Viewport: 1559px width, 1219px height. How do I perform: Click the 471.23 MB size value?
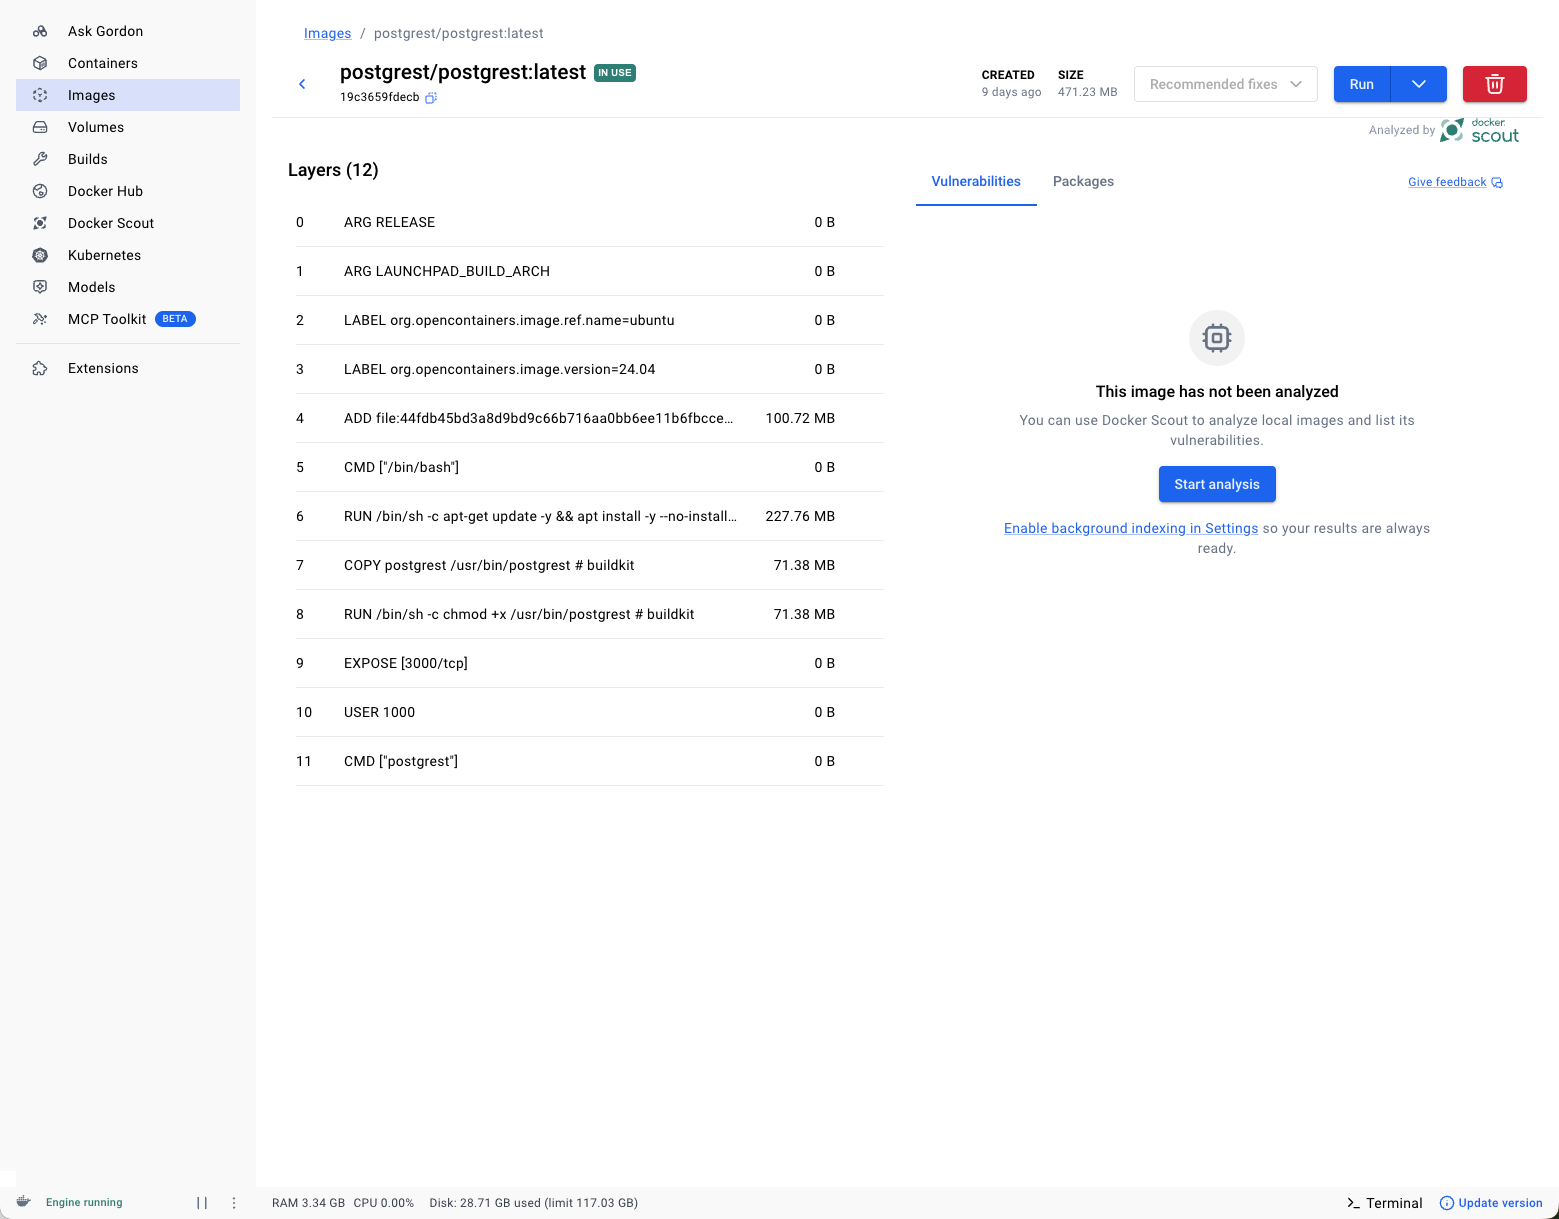pos(1088,92)
